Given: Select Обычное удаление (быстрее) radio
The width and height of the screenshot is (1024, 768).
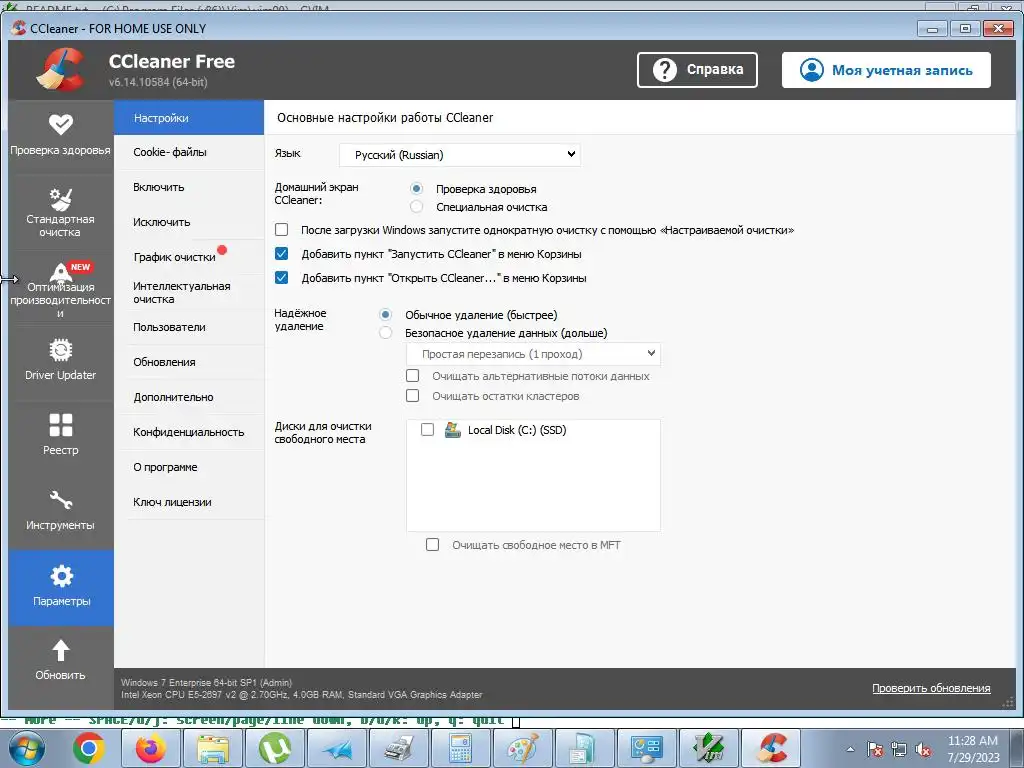Looking at the screenshot, I should click(385, 315).
